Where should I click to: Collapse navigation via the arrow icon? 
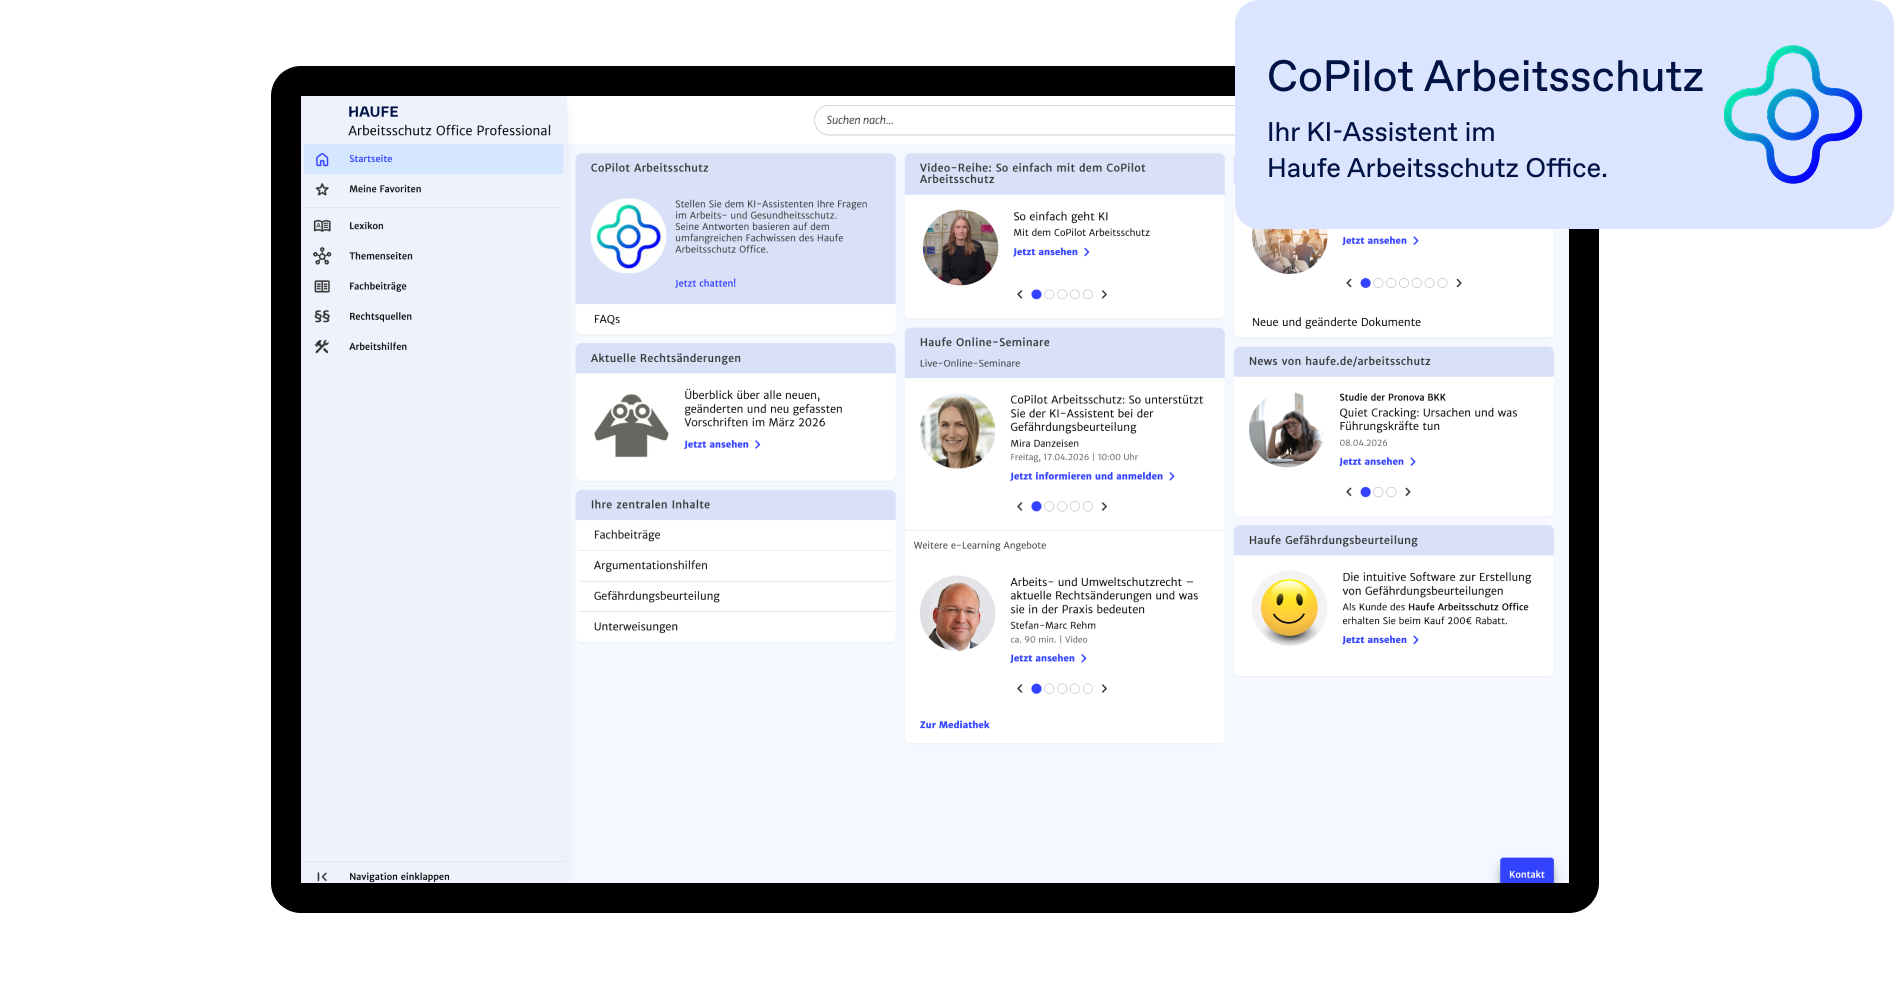click(322, 876)
